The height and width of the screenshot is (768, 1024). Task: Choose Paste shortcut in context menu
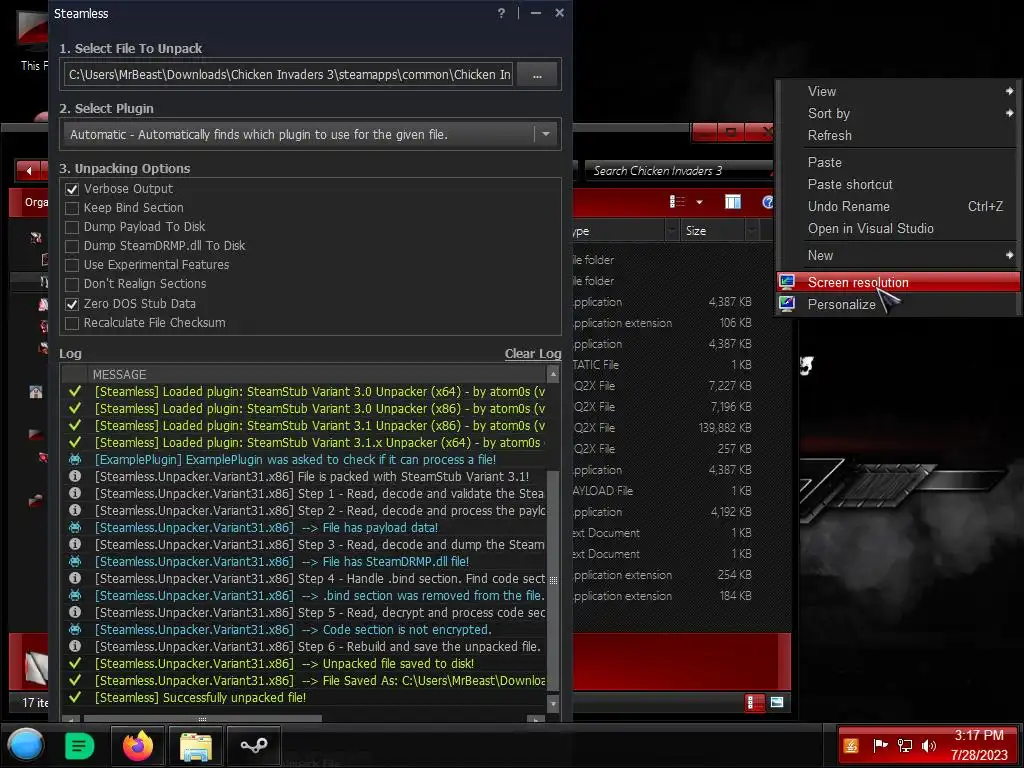click(898, 184)
